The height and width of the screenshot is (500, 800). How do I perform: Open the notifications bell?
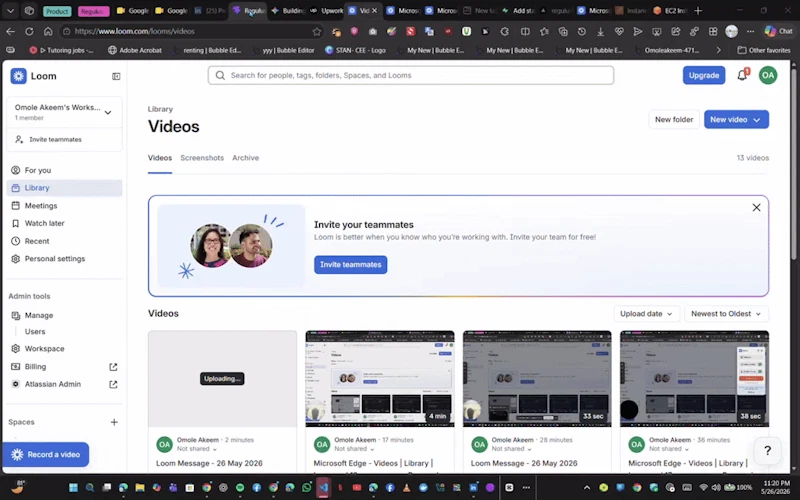click(742, 75)
